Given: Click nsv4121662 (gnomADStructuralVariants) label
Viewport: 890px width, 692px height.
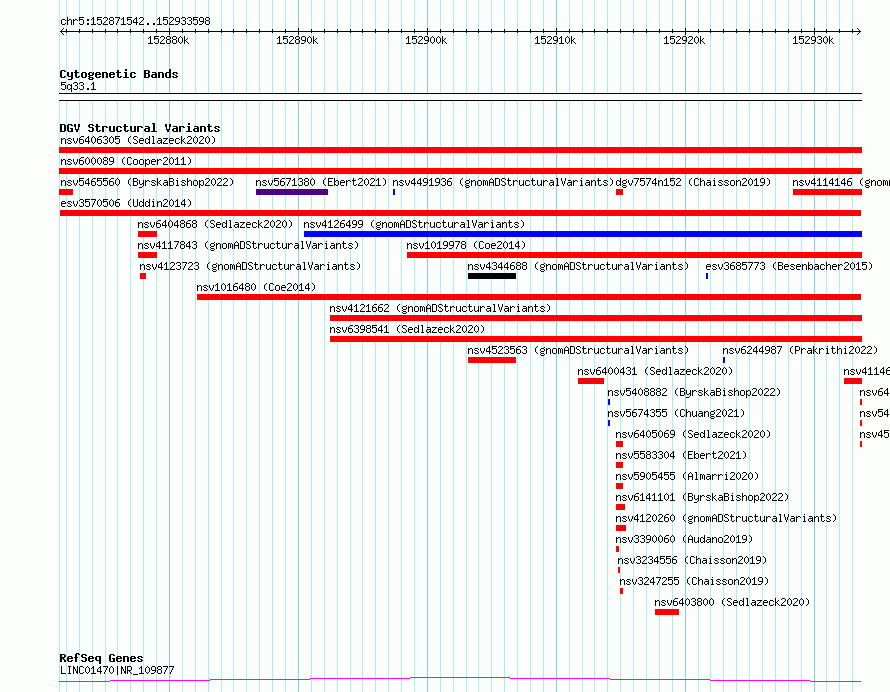Looking at the screenshot, I should click(x=440, y=308).
